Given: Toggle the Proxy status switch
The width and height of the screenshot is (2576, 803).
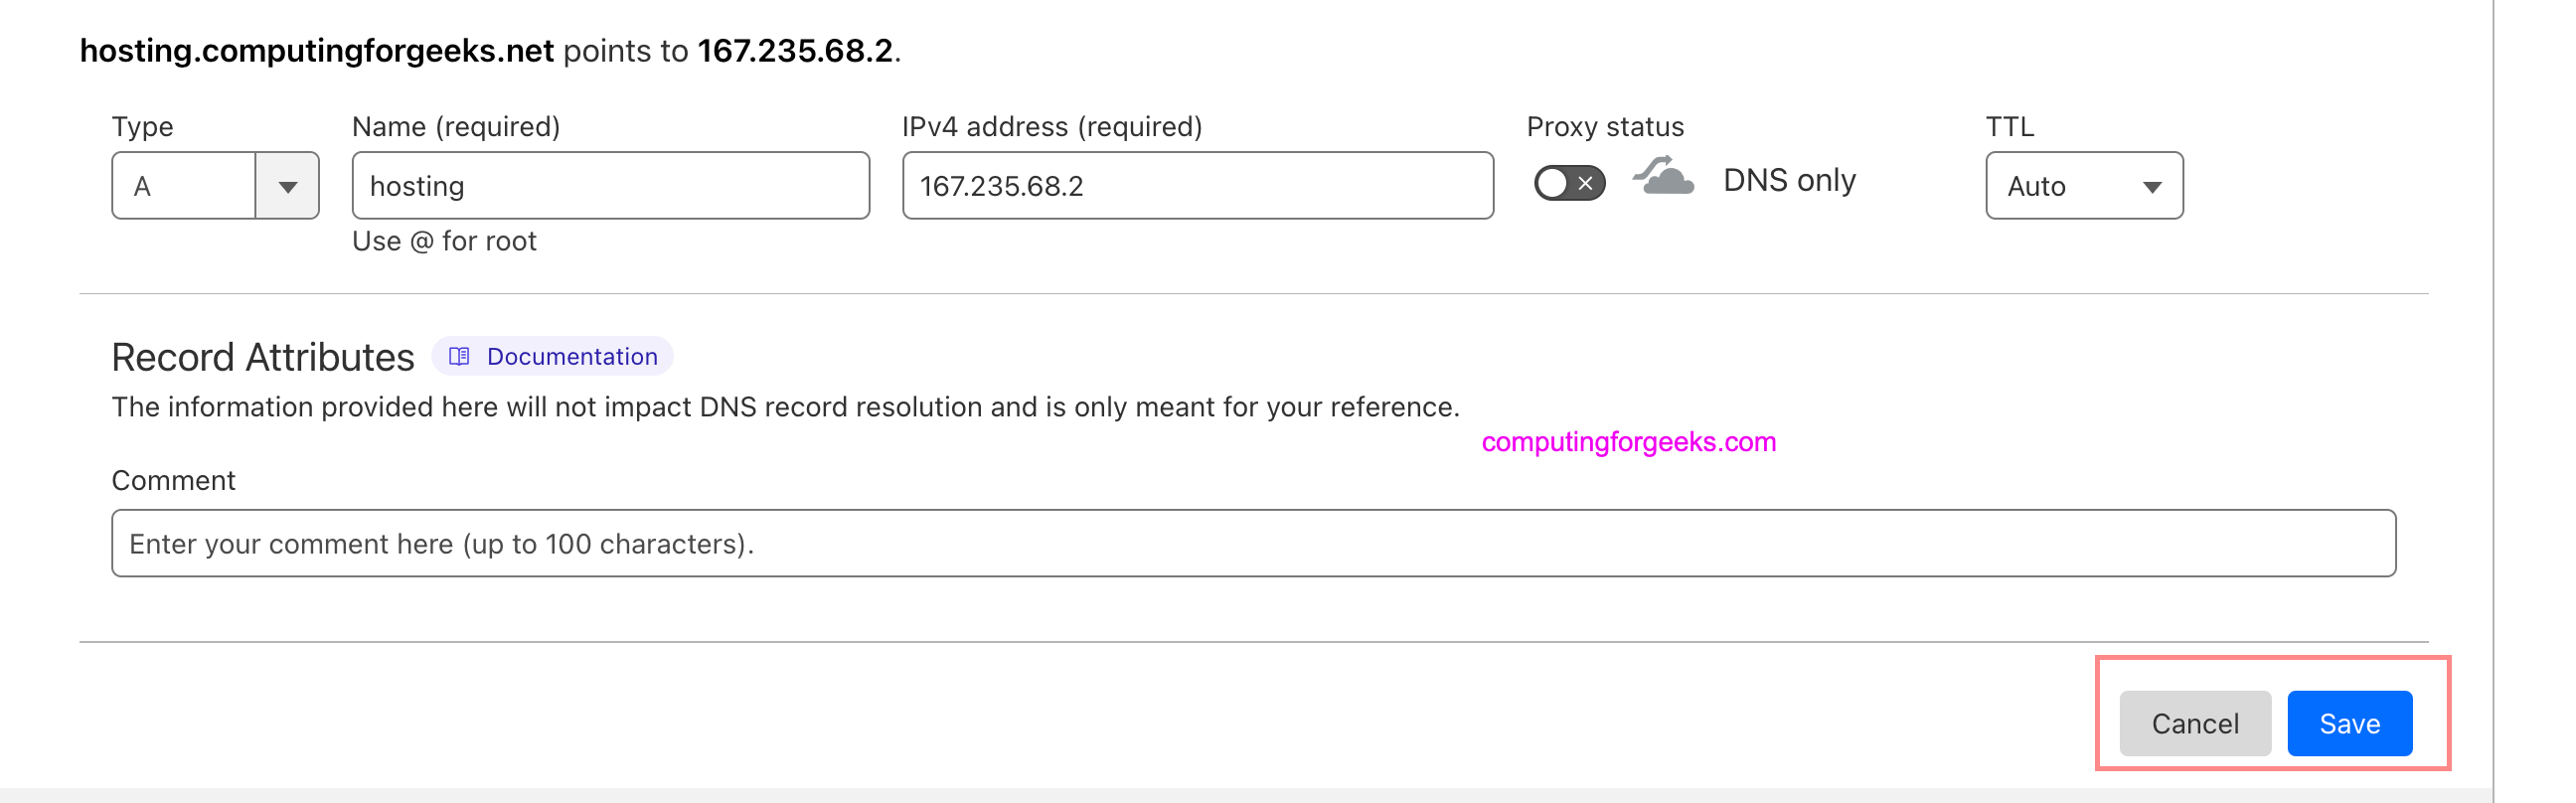Looking at the screenshot, I should [x=1569, y=183].
